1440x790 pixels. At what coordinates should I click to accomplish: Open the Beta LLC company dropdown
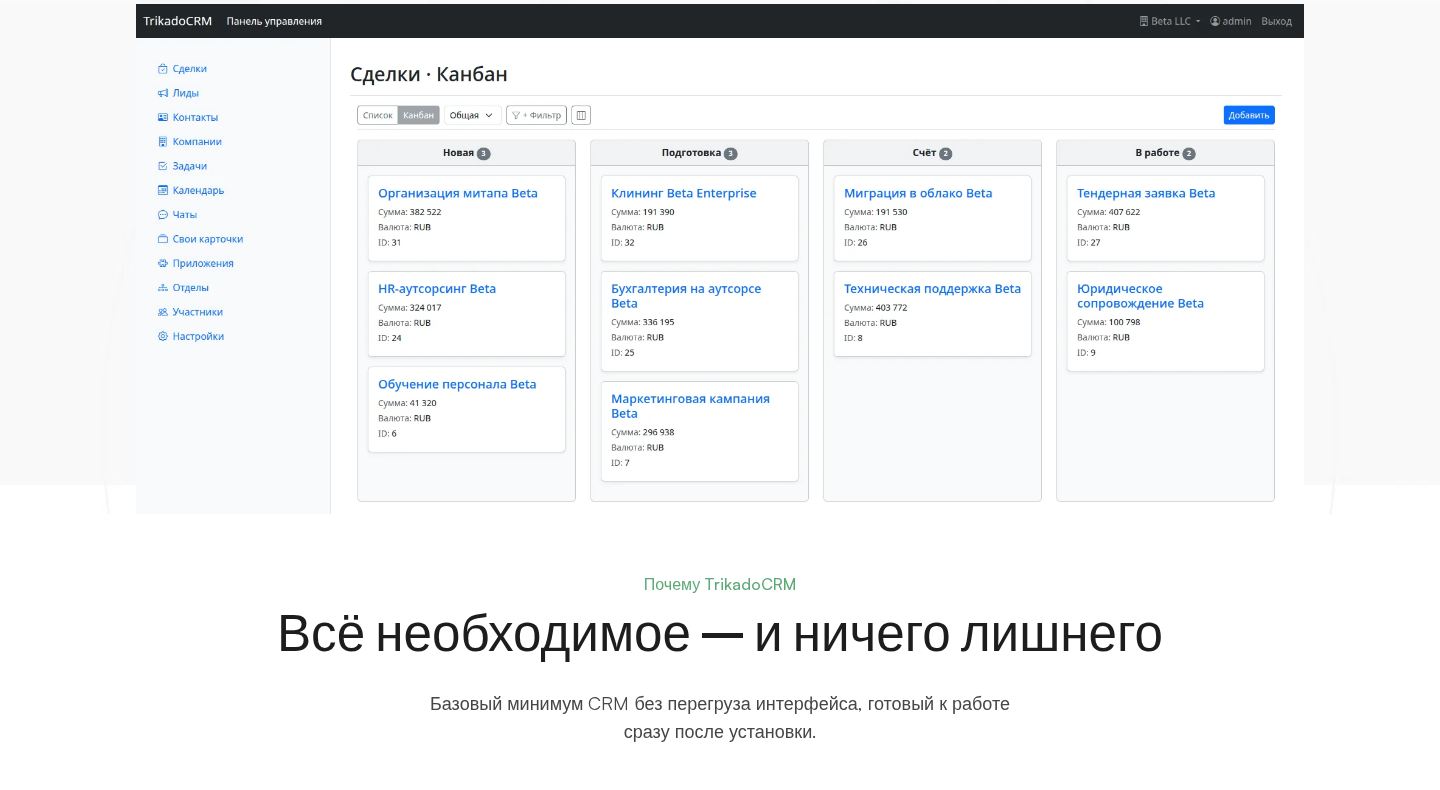[x=1170, y=21]
